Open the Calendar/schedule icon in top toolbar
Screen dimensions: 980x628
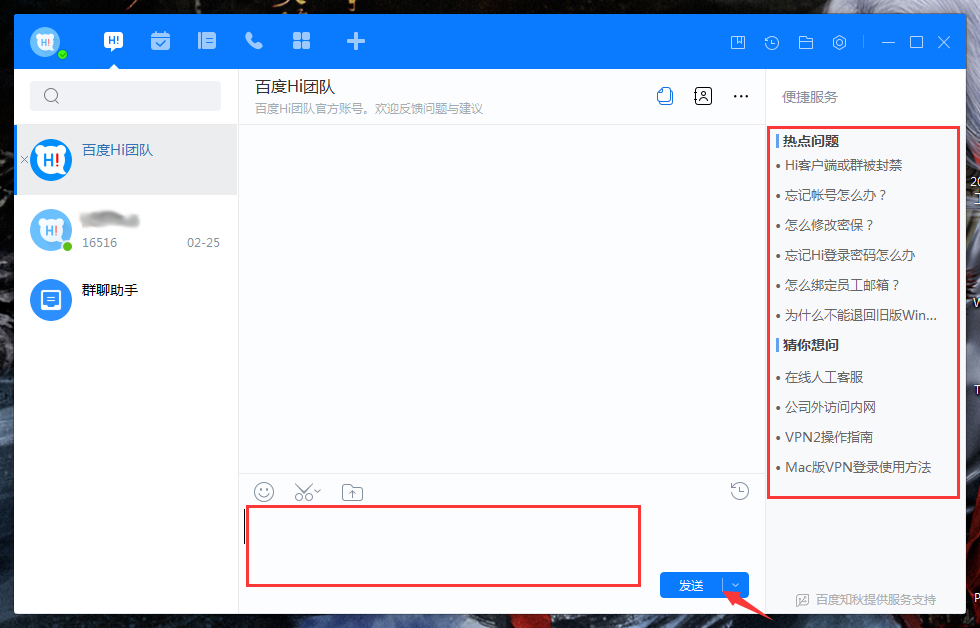[x=160, y=41]
